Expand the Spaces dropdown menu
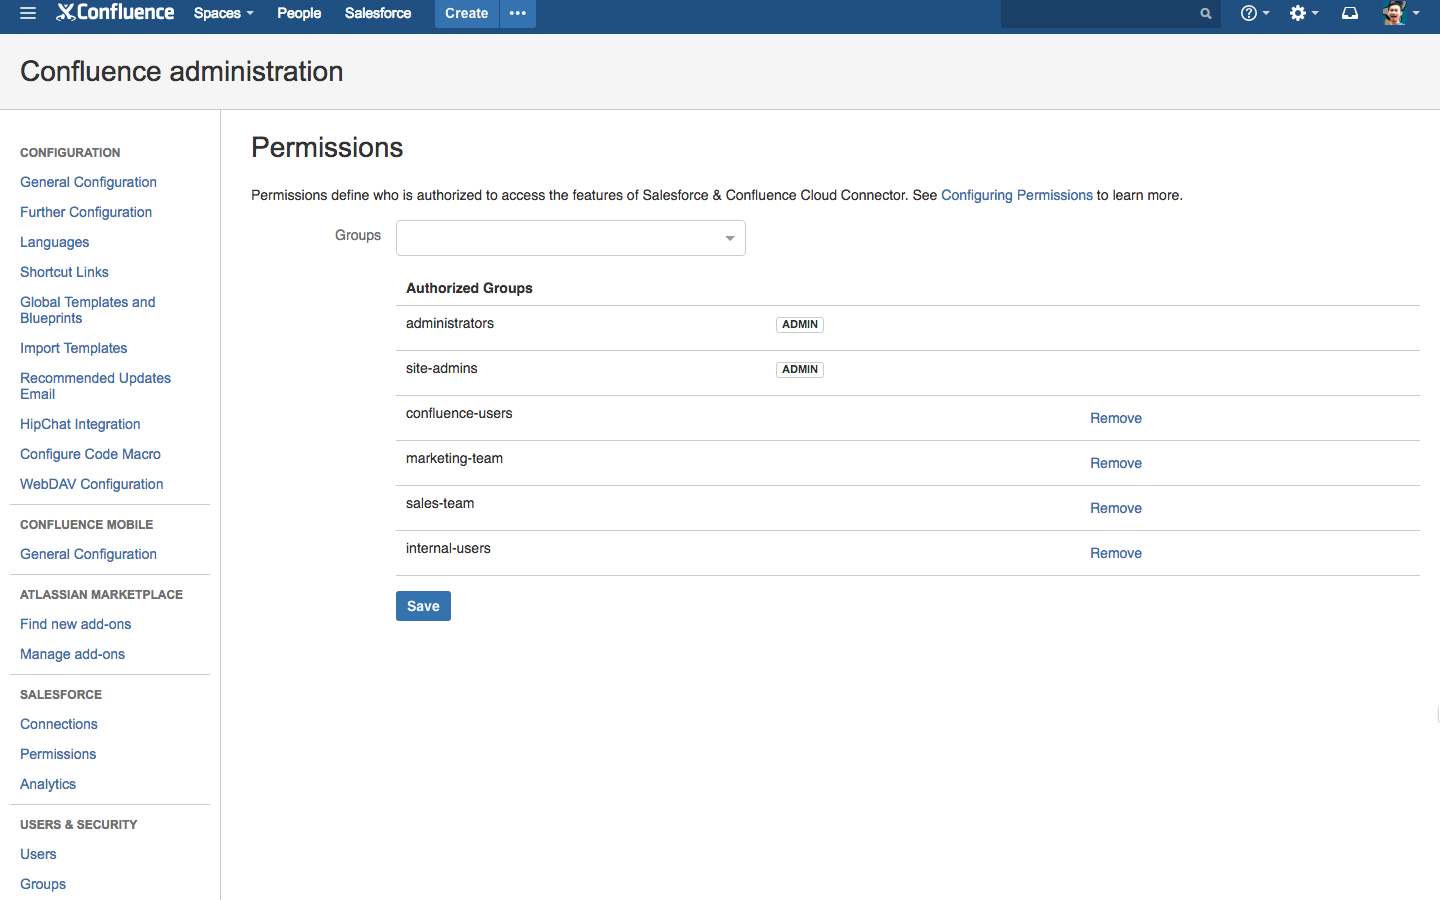The width and height of the screenshot is (1440, 900). point(223,13)
